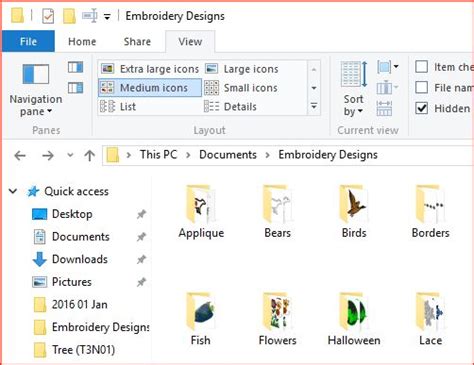Click the Properties checkmark quick access icon
Screen dimensions: 474x365
pos(48,16)
